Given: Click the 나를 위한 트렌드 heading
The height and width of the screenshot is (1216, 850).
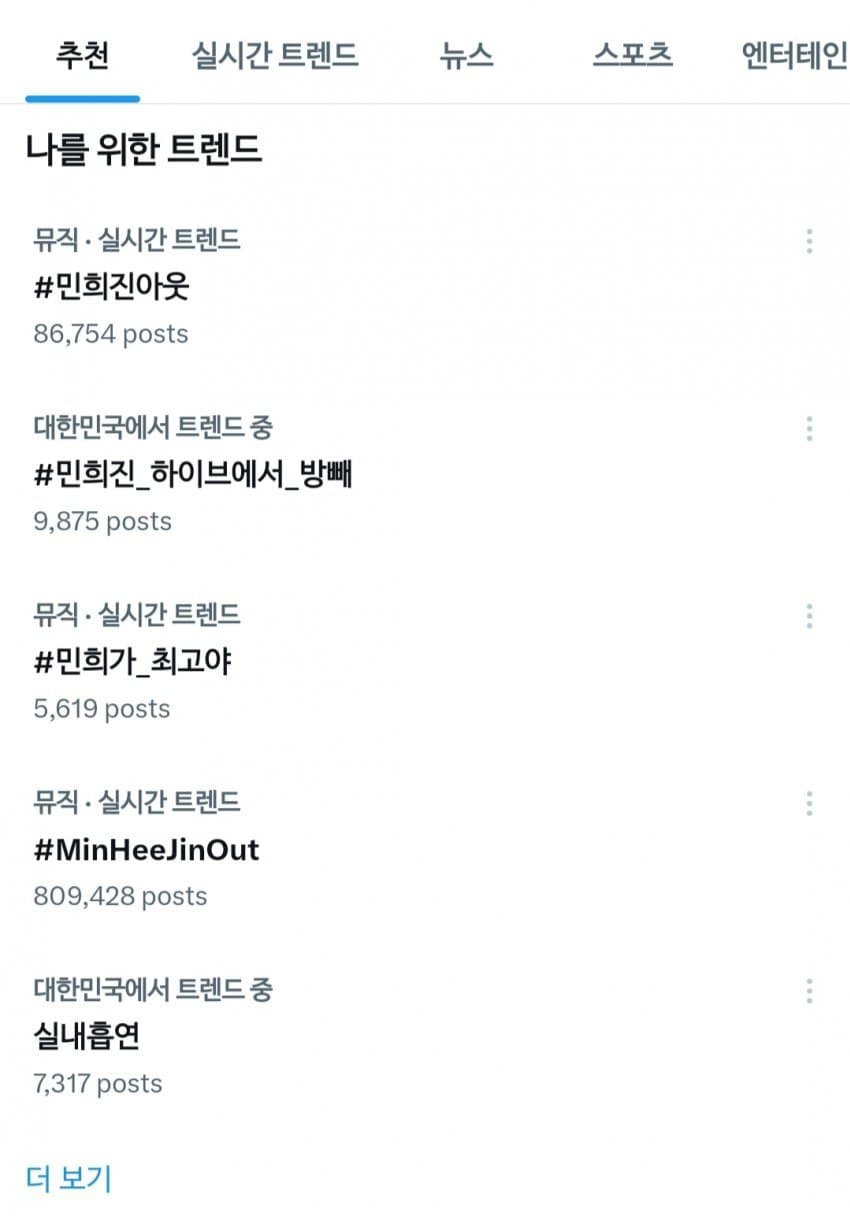Looking at the screenshot, I should tap(144, 150).
